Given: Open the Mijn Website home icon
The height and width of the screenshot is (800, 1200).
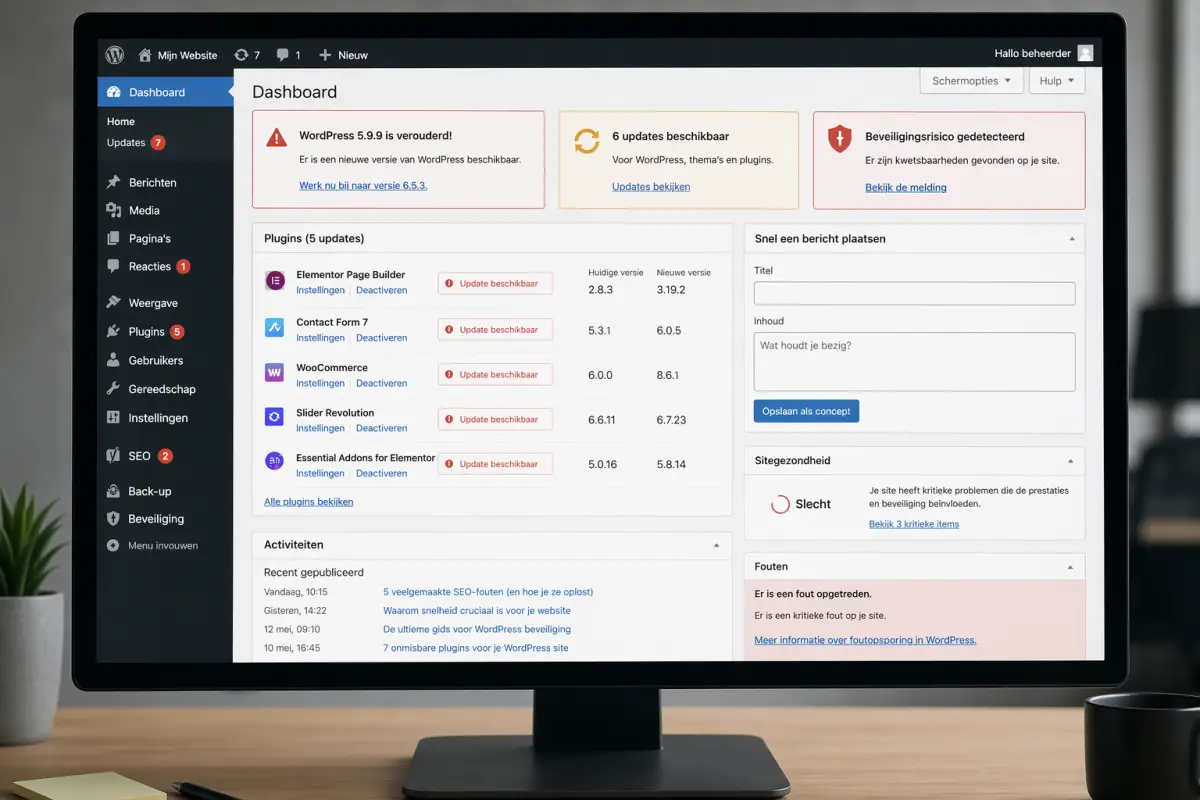Looking at the screenshot, I should click(x=145, y=55).
